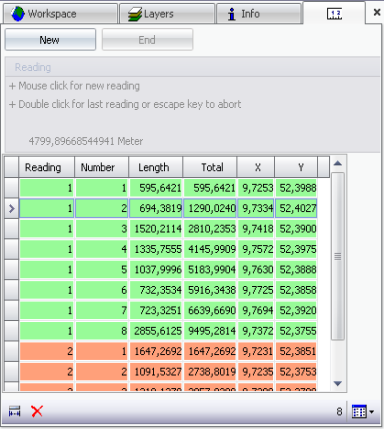Close the panel with the X button
This screenshot has width=384, height=429.
tap(377, 13)
